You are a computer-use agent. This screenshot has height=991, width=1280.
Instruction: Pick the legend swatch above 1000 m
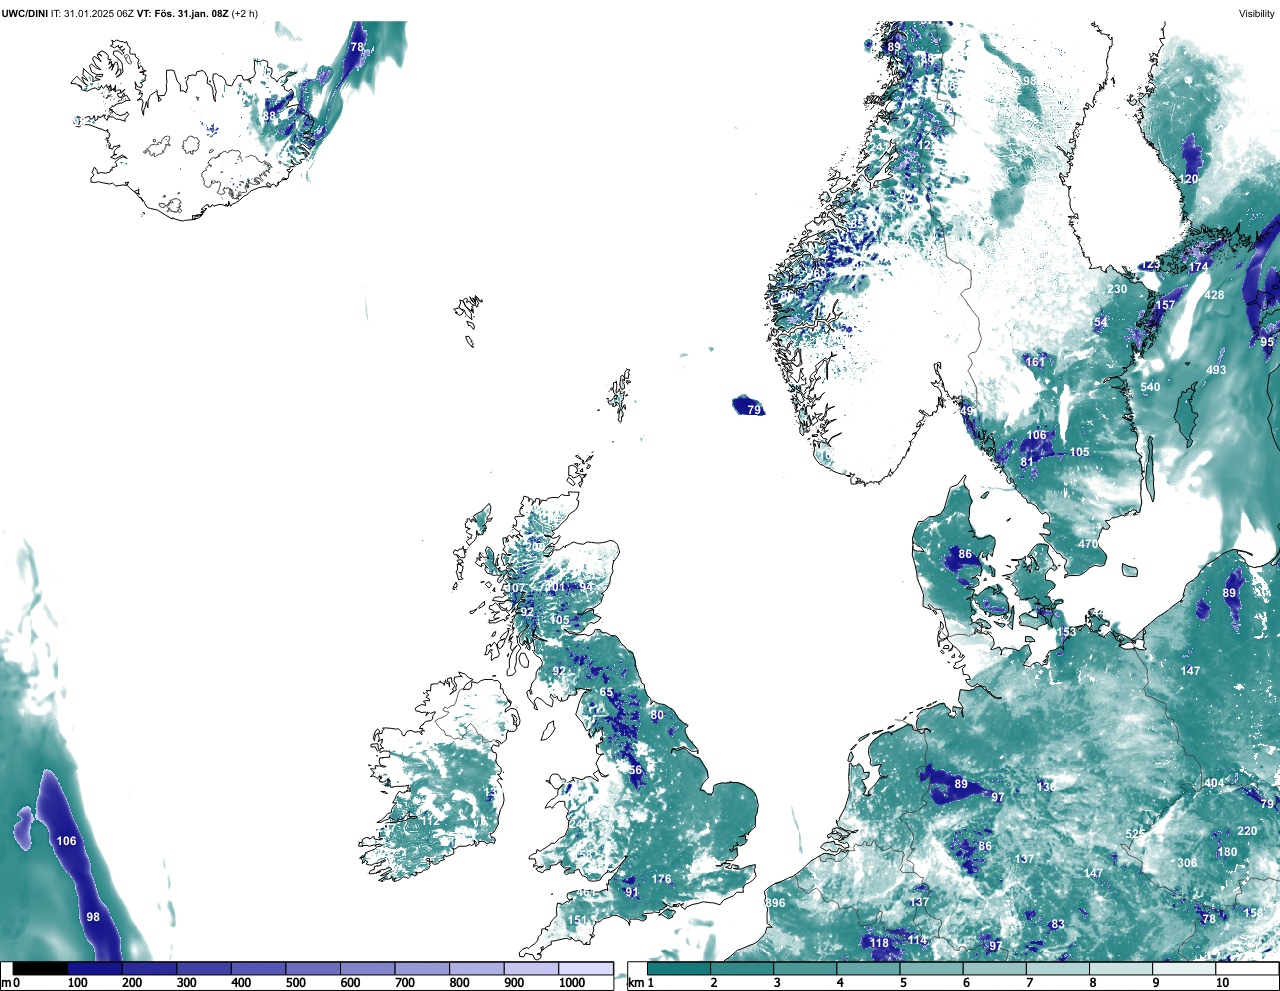click(585, 969)
